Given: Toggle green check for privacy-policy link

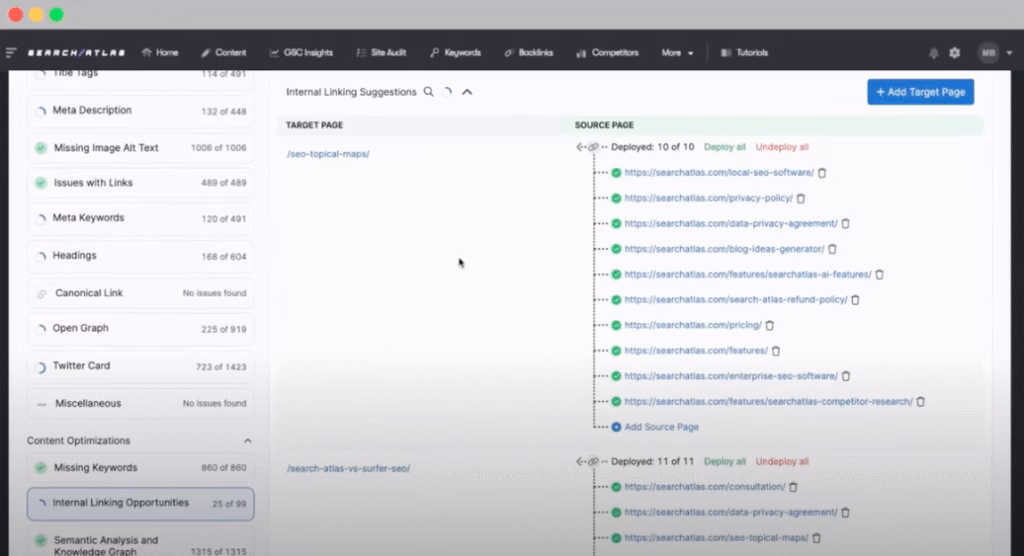Looking at the screenshot, I should [616, 198].
